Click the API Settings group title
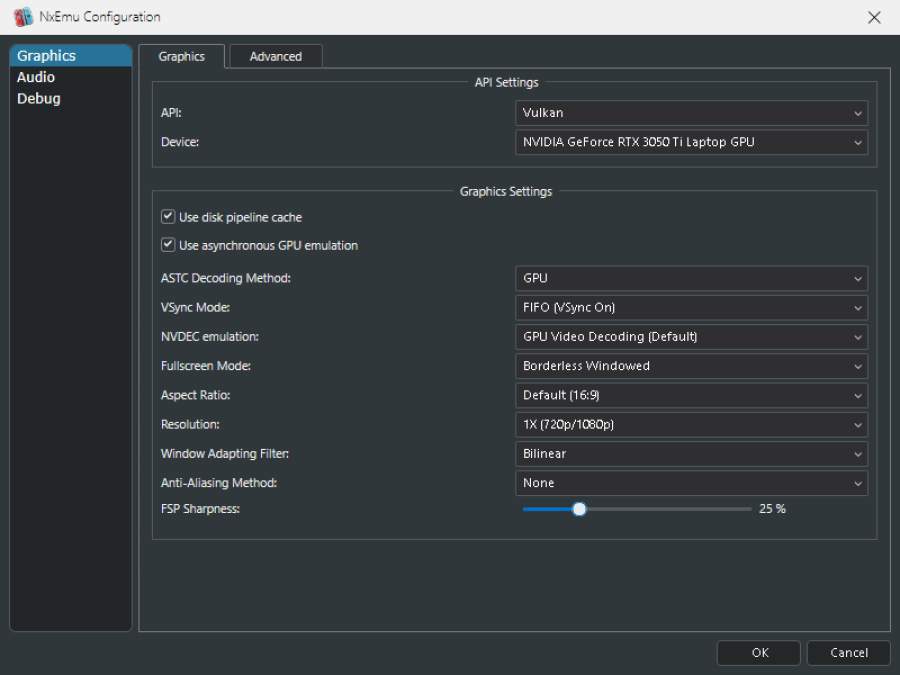 pyautogui.click(x=506, y=83)
